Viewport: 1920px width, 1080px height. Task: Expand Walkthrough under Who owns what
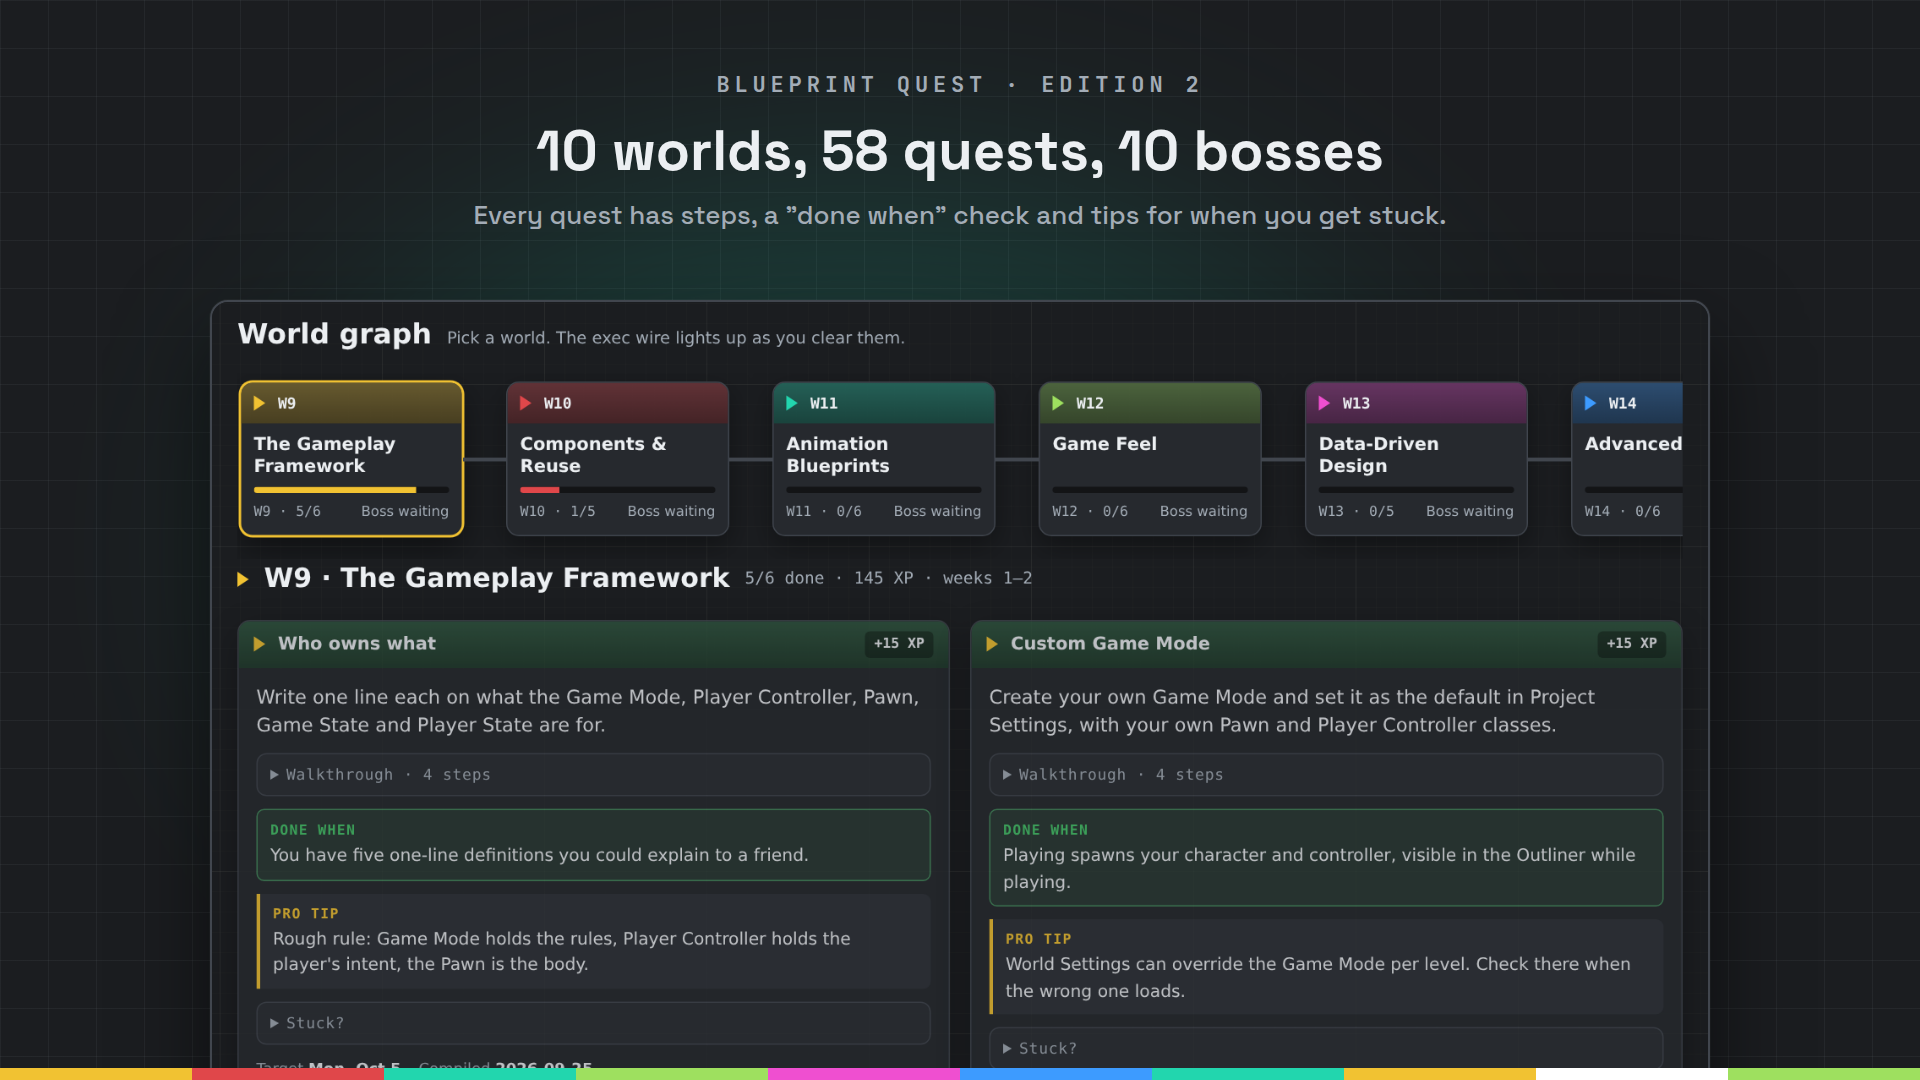593,775
